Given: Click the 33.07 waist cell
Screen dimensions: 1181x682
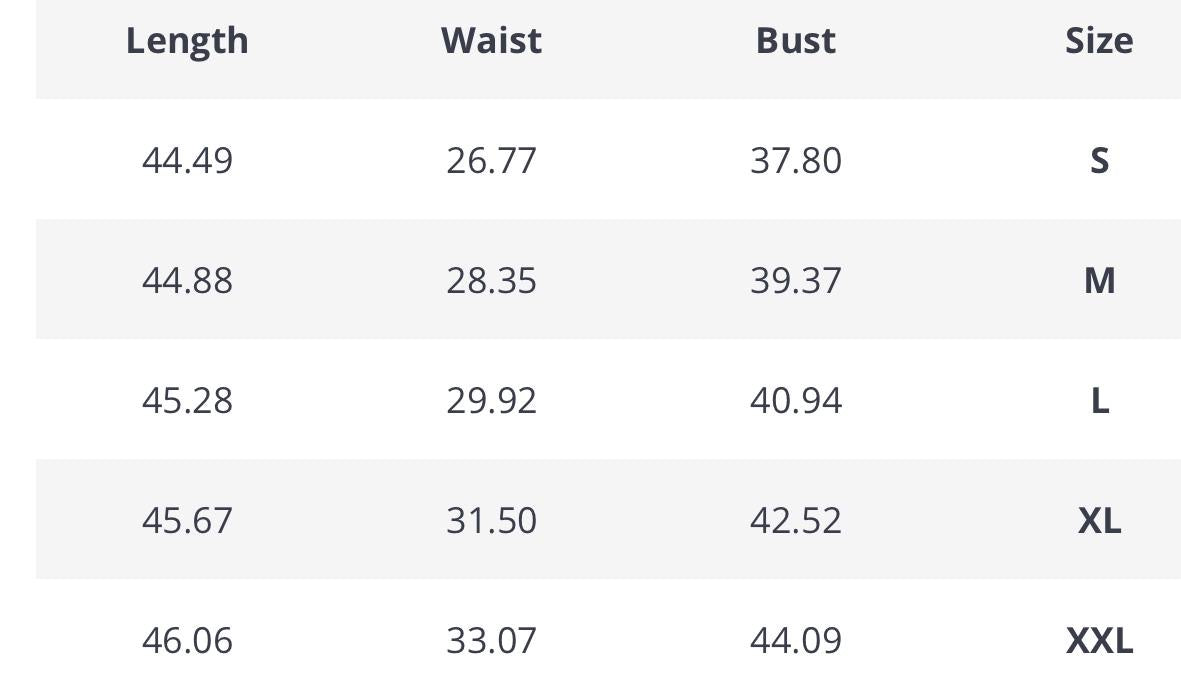Looking at the screenshot, I should pyautogui.click(x=491, y=640).
